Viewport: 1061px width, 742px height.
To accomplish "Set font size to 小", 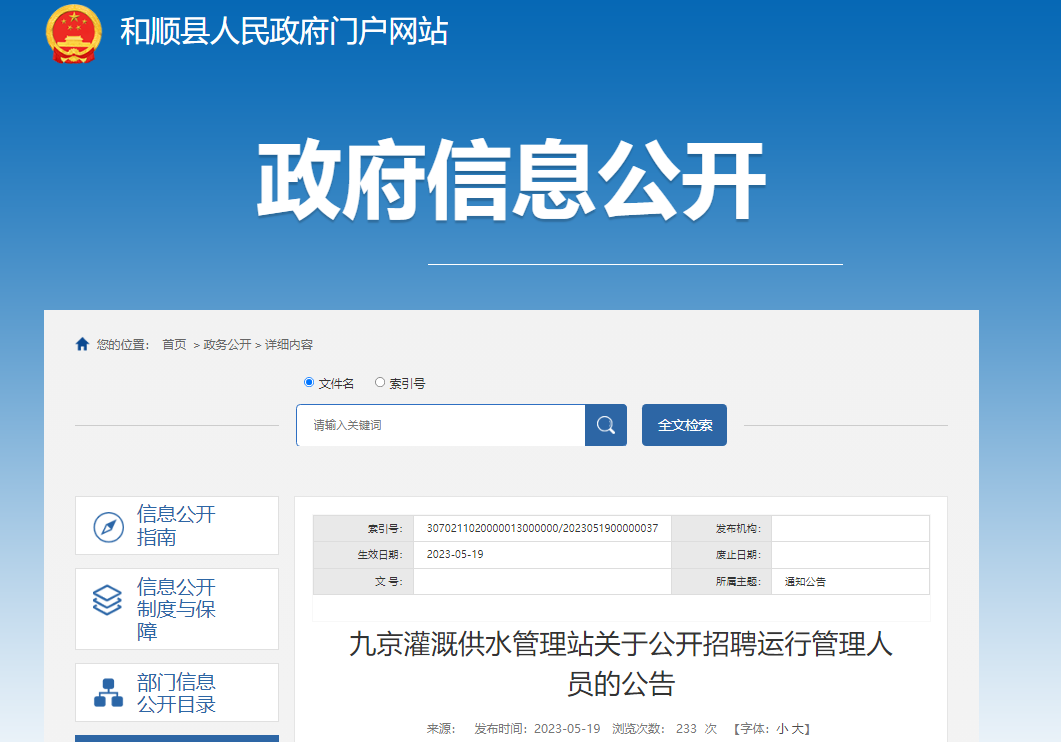I will [782, 729].
